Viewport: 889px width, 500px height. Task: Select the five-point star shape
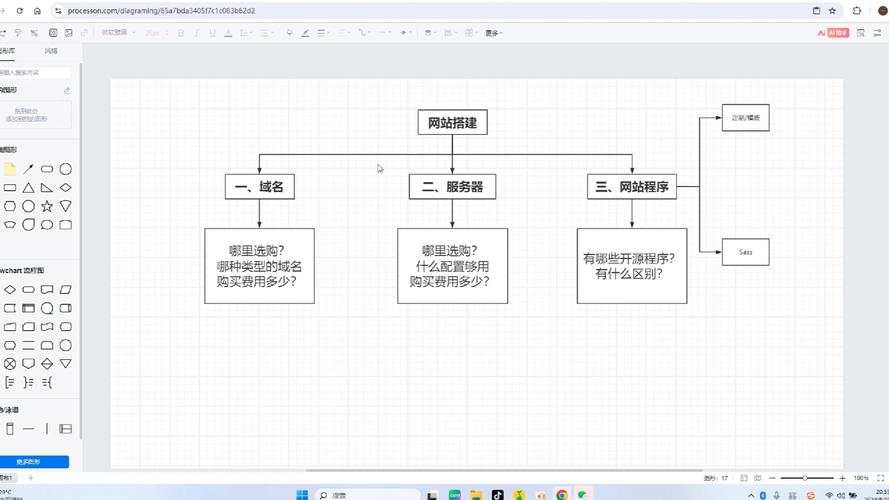coord(47,206)
